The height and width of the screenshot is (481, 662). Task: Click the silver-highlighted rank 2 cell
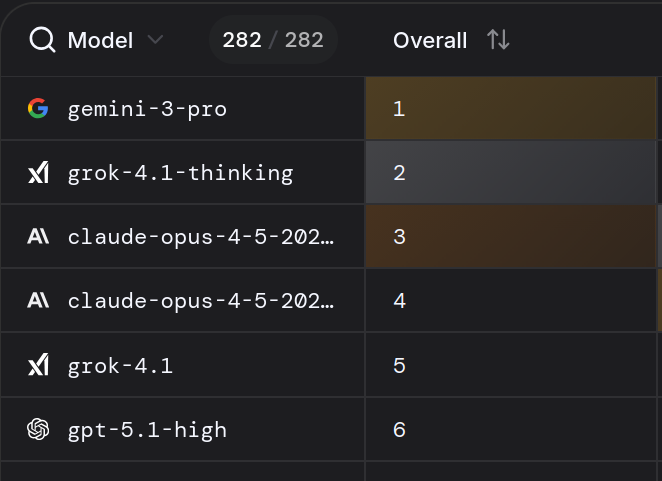click(x=510, y=173)
